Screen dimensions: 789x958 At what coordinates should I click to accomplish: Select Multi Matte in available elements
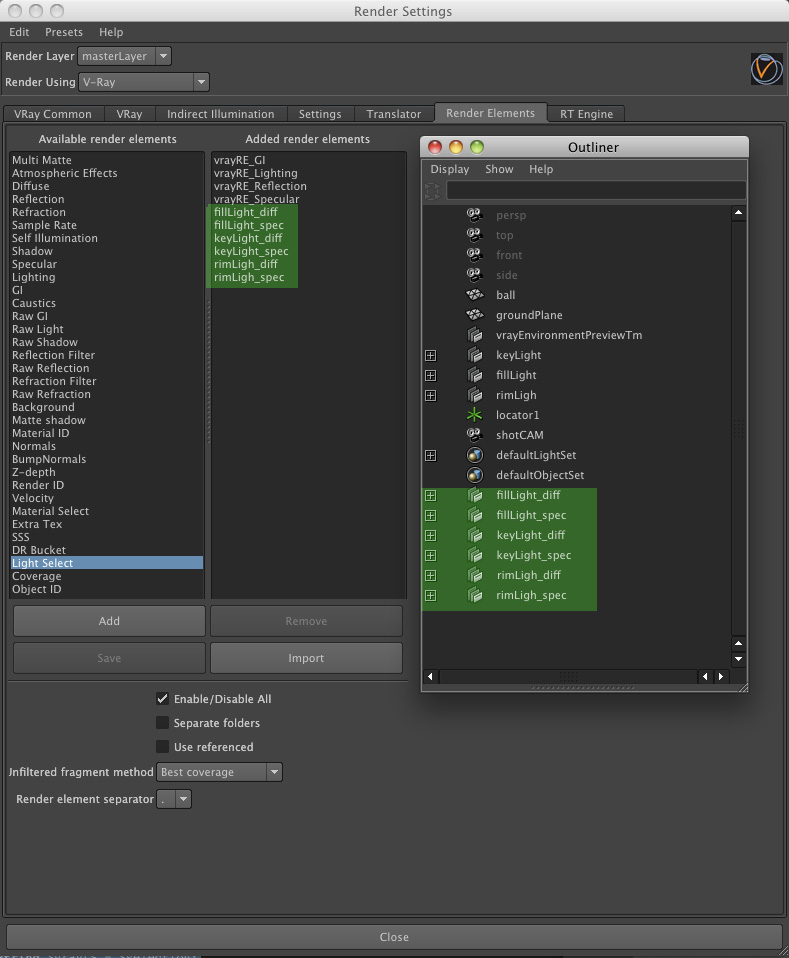107,160
